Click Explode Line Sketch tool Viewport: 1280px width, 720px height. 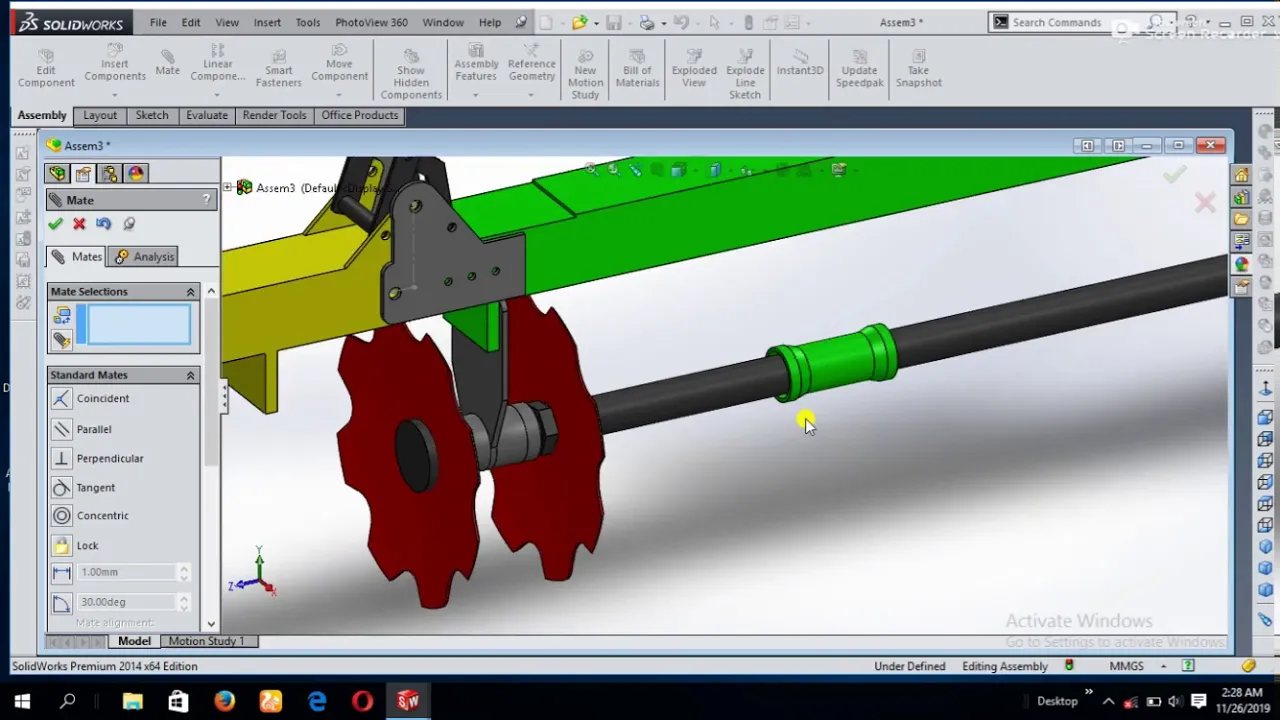click(x=745, y=74)
